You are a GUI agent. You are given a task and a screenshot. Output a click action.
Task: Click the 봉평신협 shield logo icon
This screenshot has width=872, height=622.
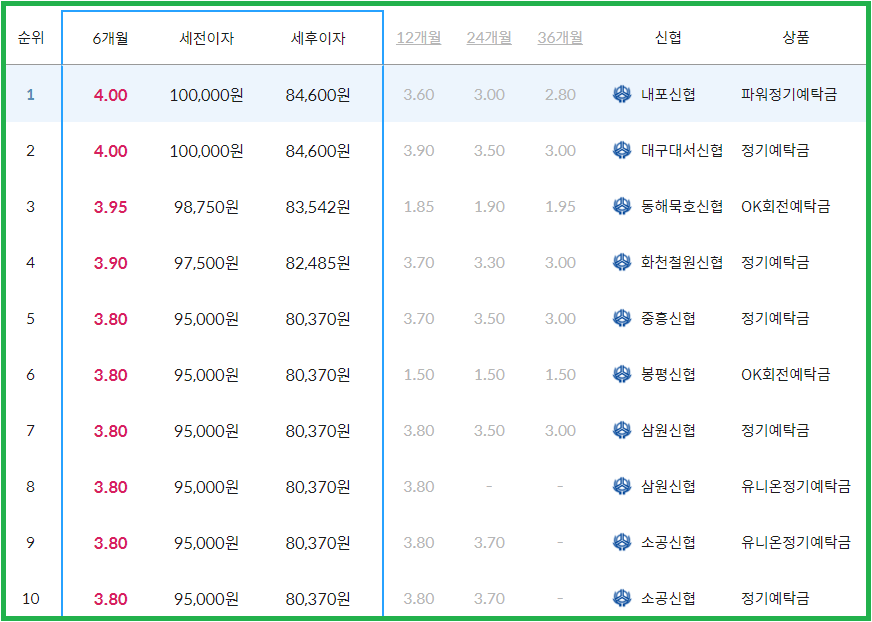pyautogui.click(x=621, y=372)
